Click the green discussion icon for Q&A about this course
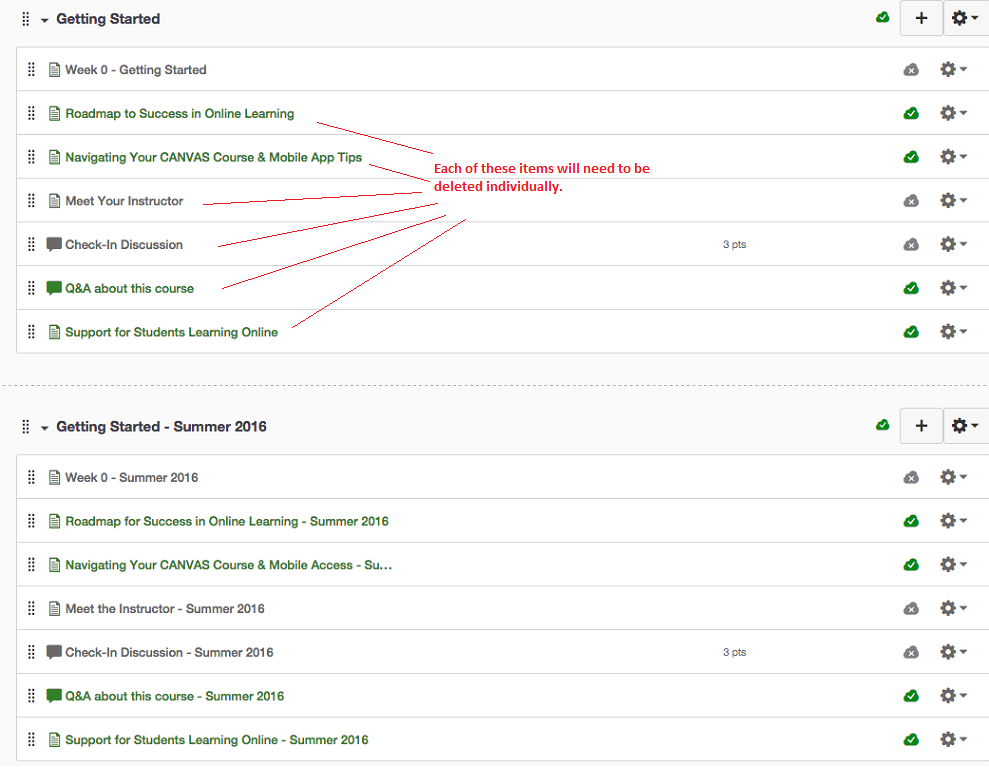 coord(54,288)
